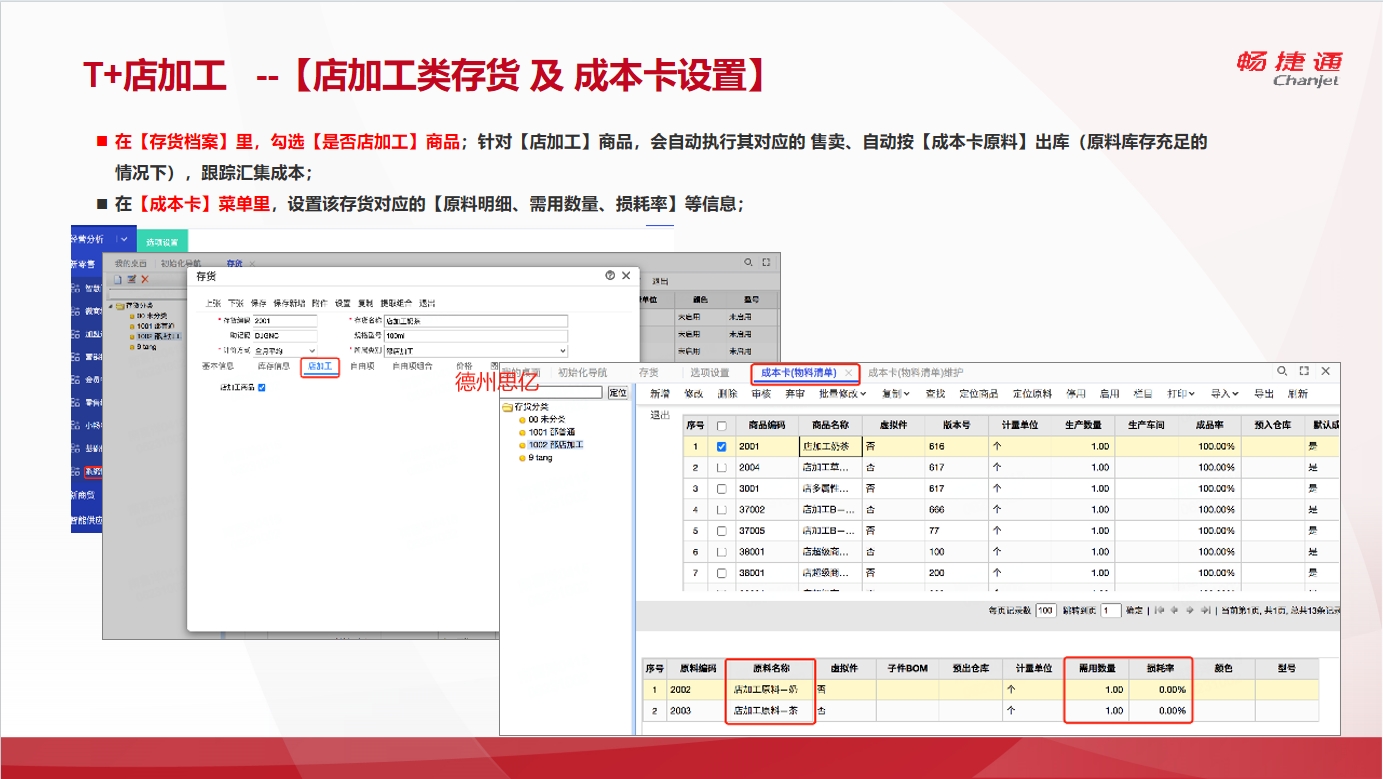Click 导出 button in toolbar
The image size is (1383, 779).
(1264, 394)
